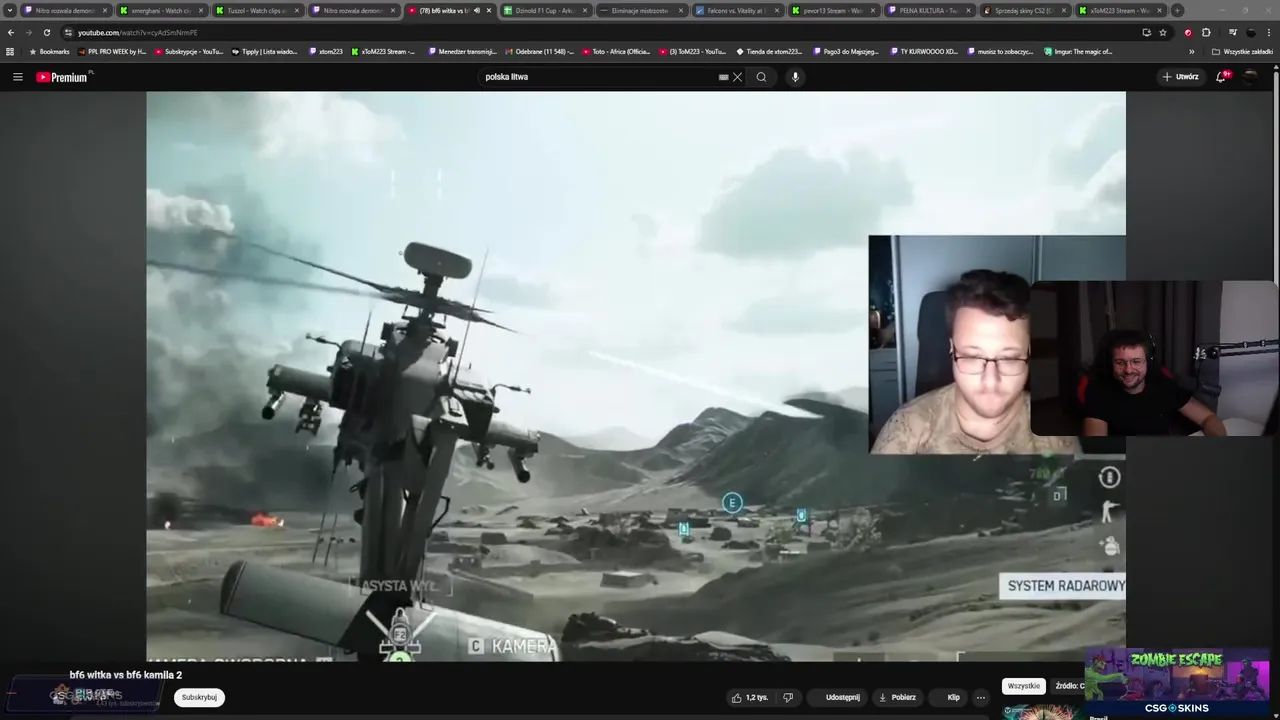Open a new browser tab with the plus
The width and height of the screenshot is (1280, 720).
point(1177,10)
